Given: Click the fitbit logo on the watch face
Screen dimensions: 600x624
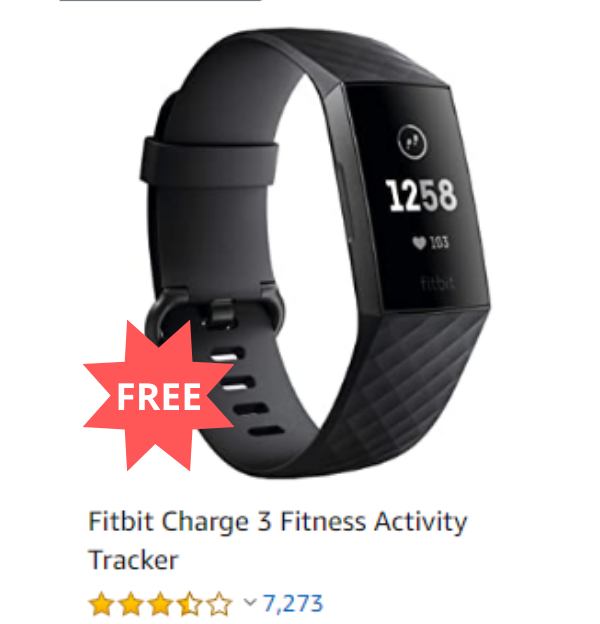Looking at the screenshot, I should point(438,283).
